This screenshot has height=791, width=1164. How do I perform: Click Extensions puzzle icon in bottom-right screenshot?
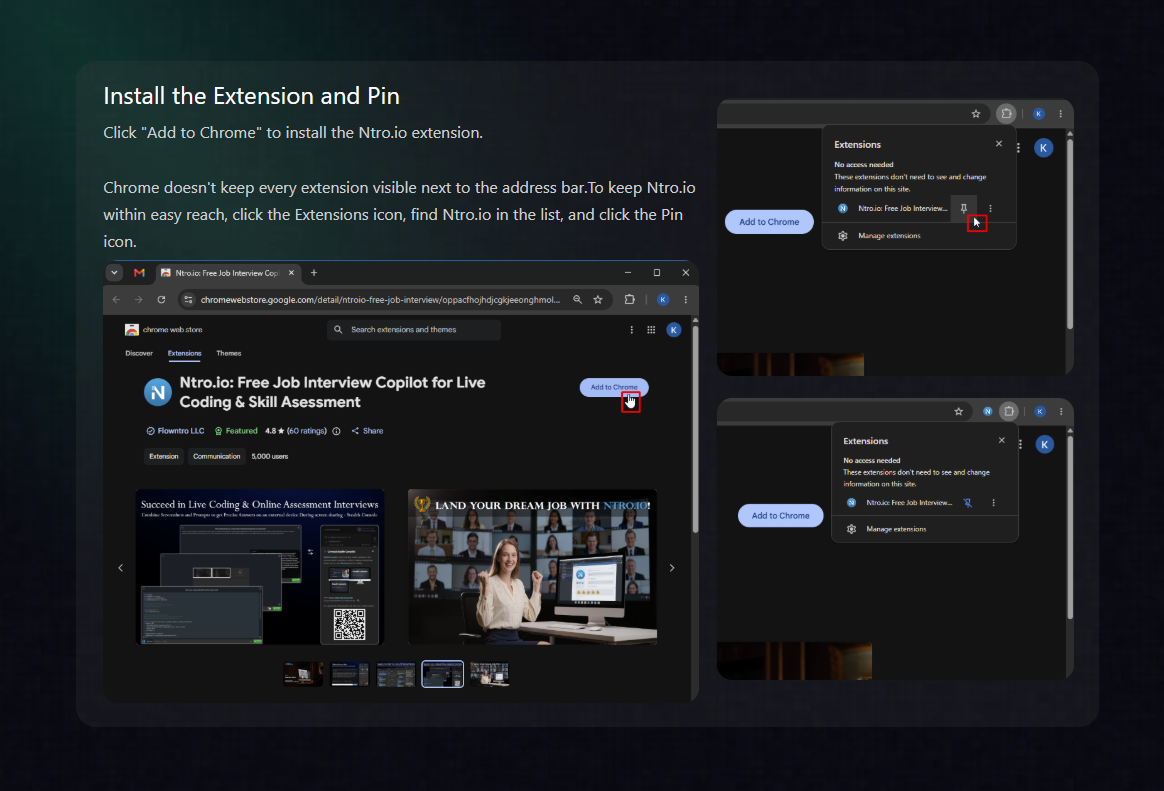pyautogui.click(x=1009, y=411)
